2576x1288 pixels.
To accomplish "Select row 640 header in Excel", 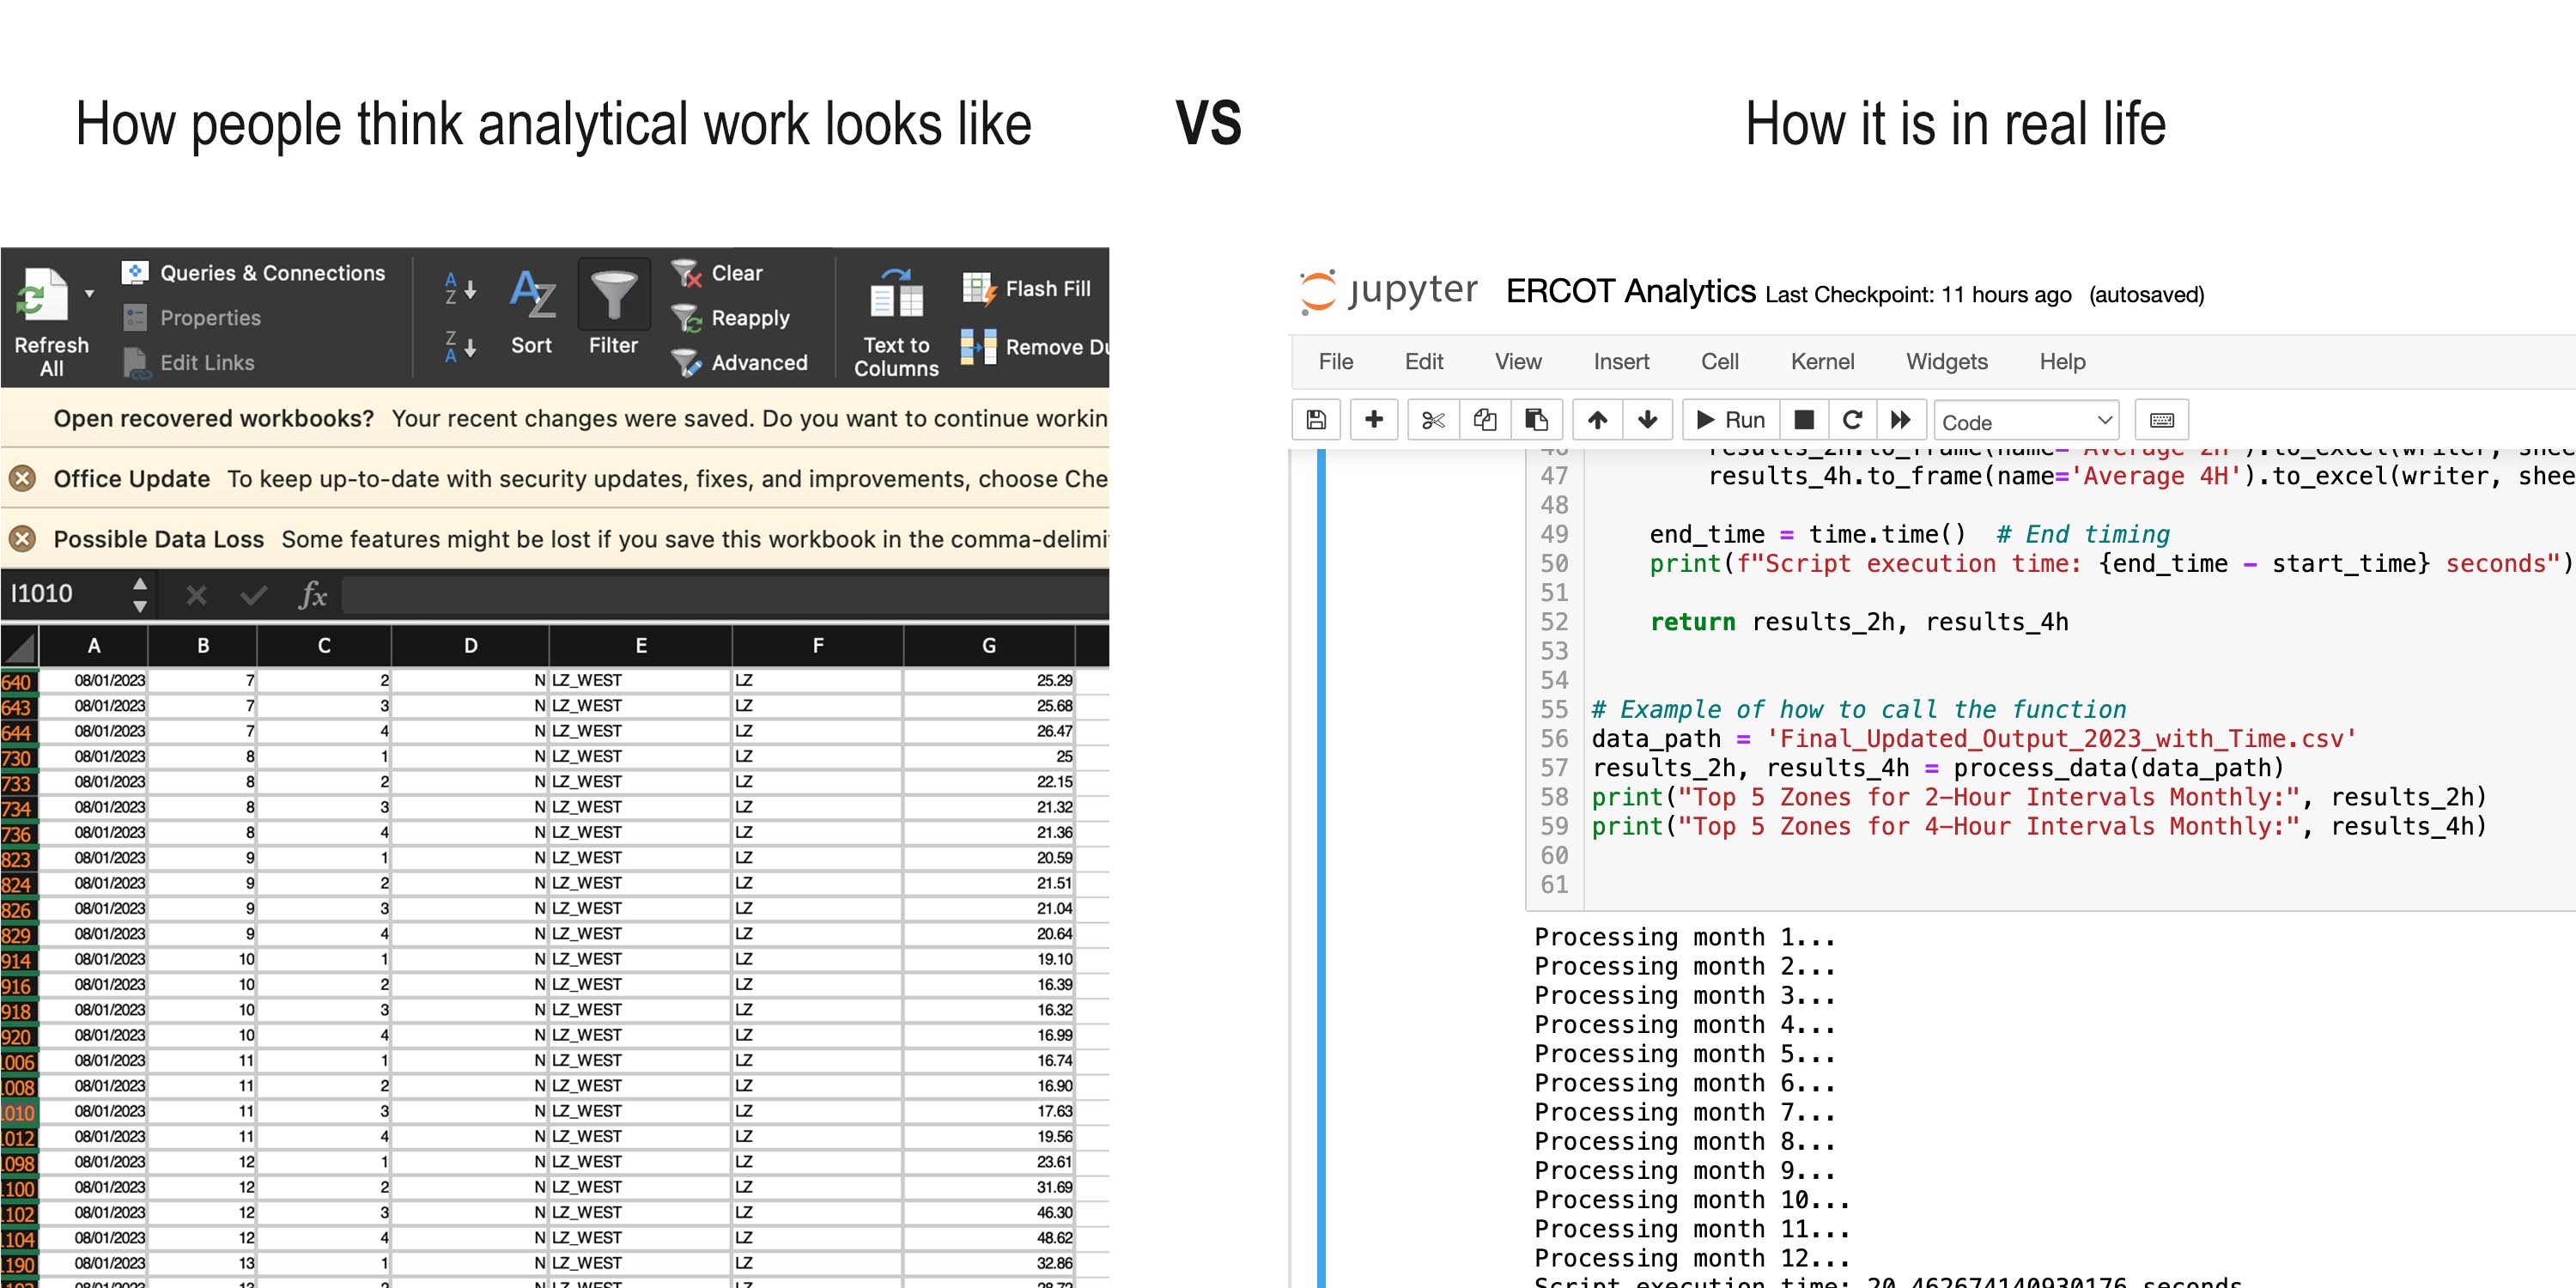I will 19,682.
